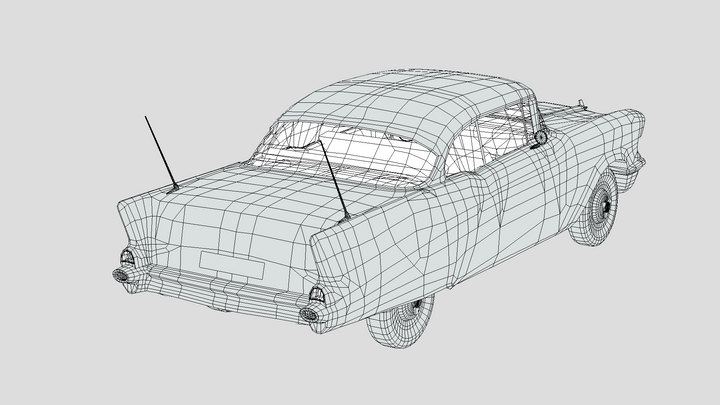720x405 pixels.
Task: Select the side window of the car
Action: click(x=487, y=138)
